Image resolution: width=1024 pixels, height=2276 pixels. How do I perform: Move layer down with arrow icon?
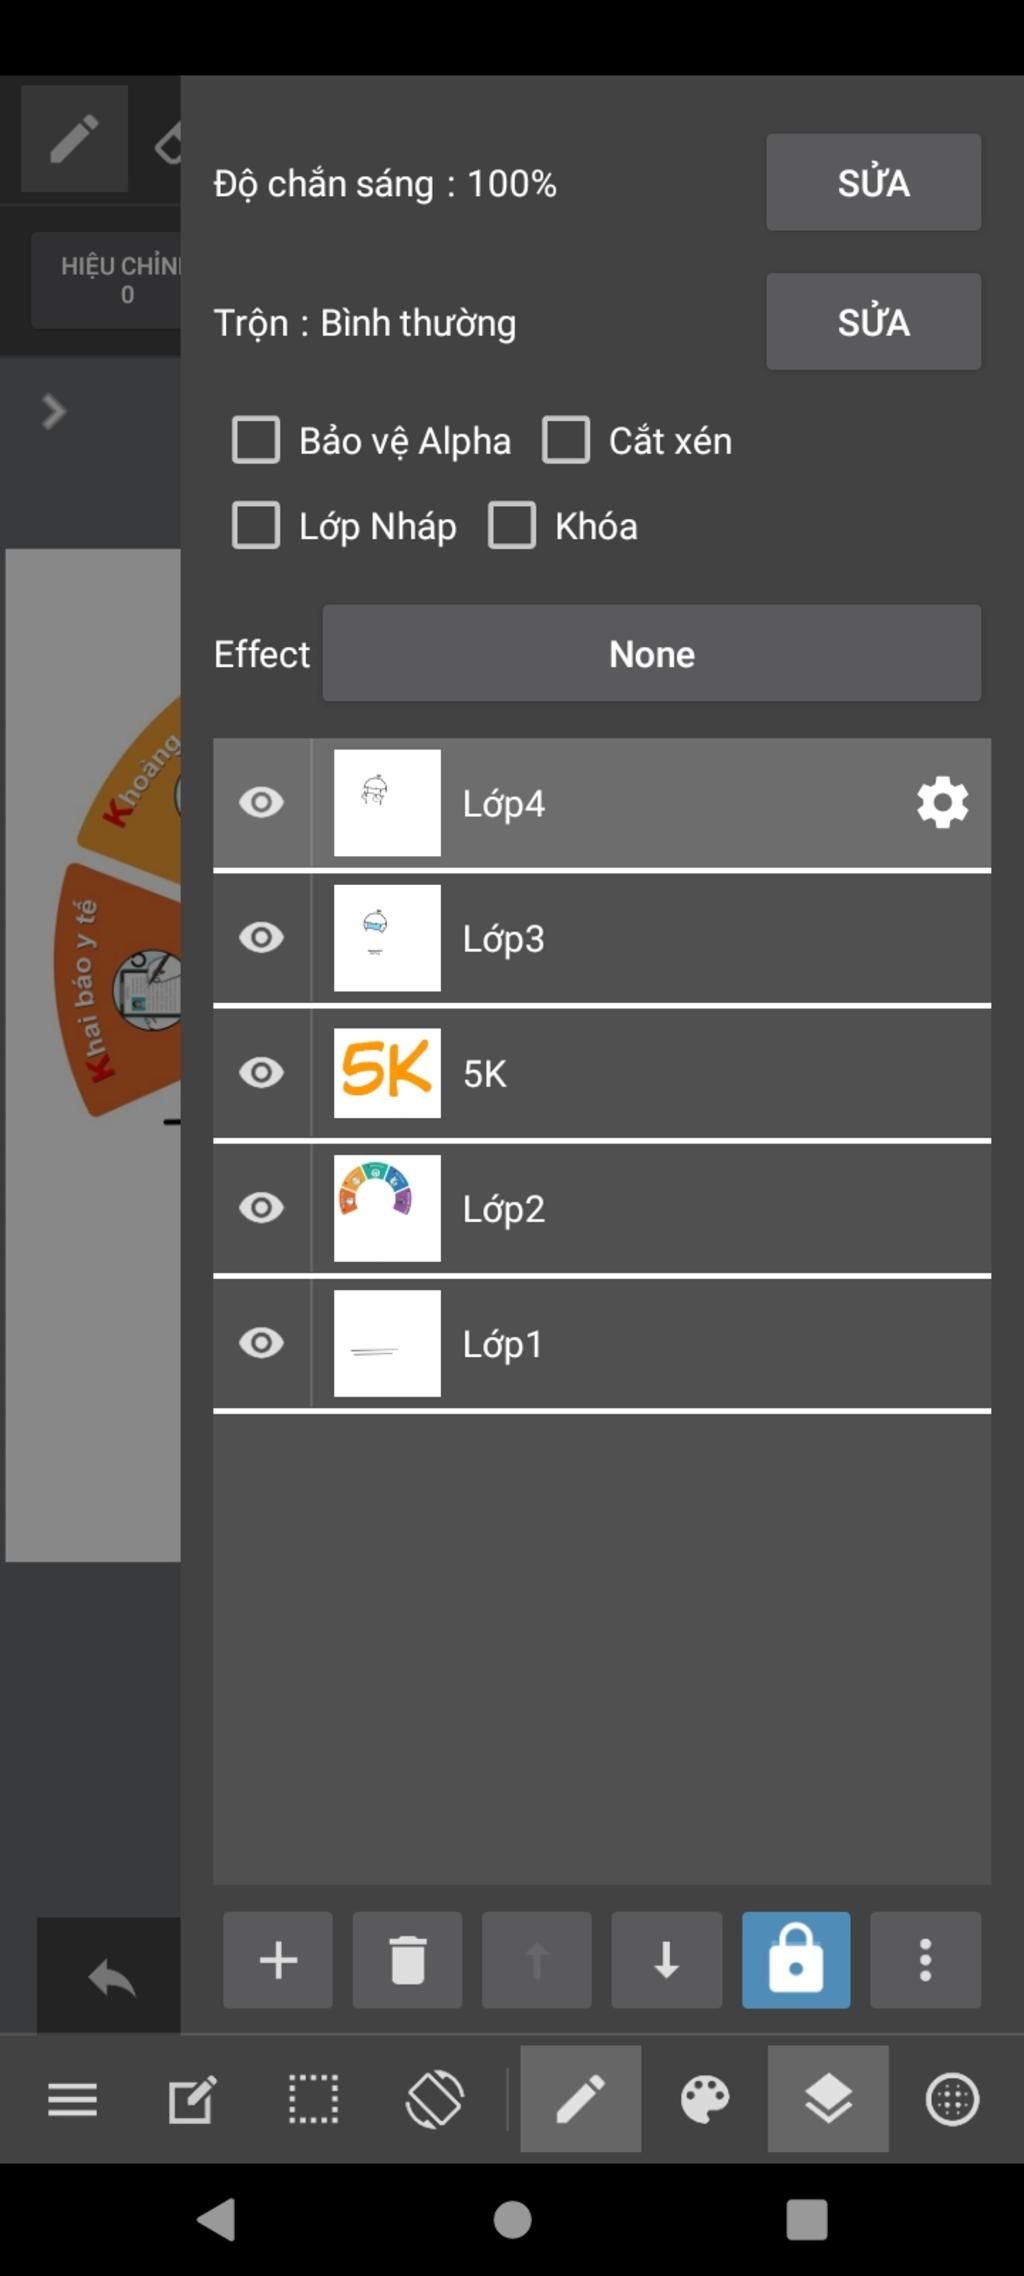[666, 1960]
